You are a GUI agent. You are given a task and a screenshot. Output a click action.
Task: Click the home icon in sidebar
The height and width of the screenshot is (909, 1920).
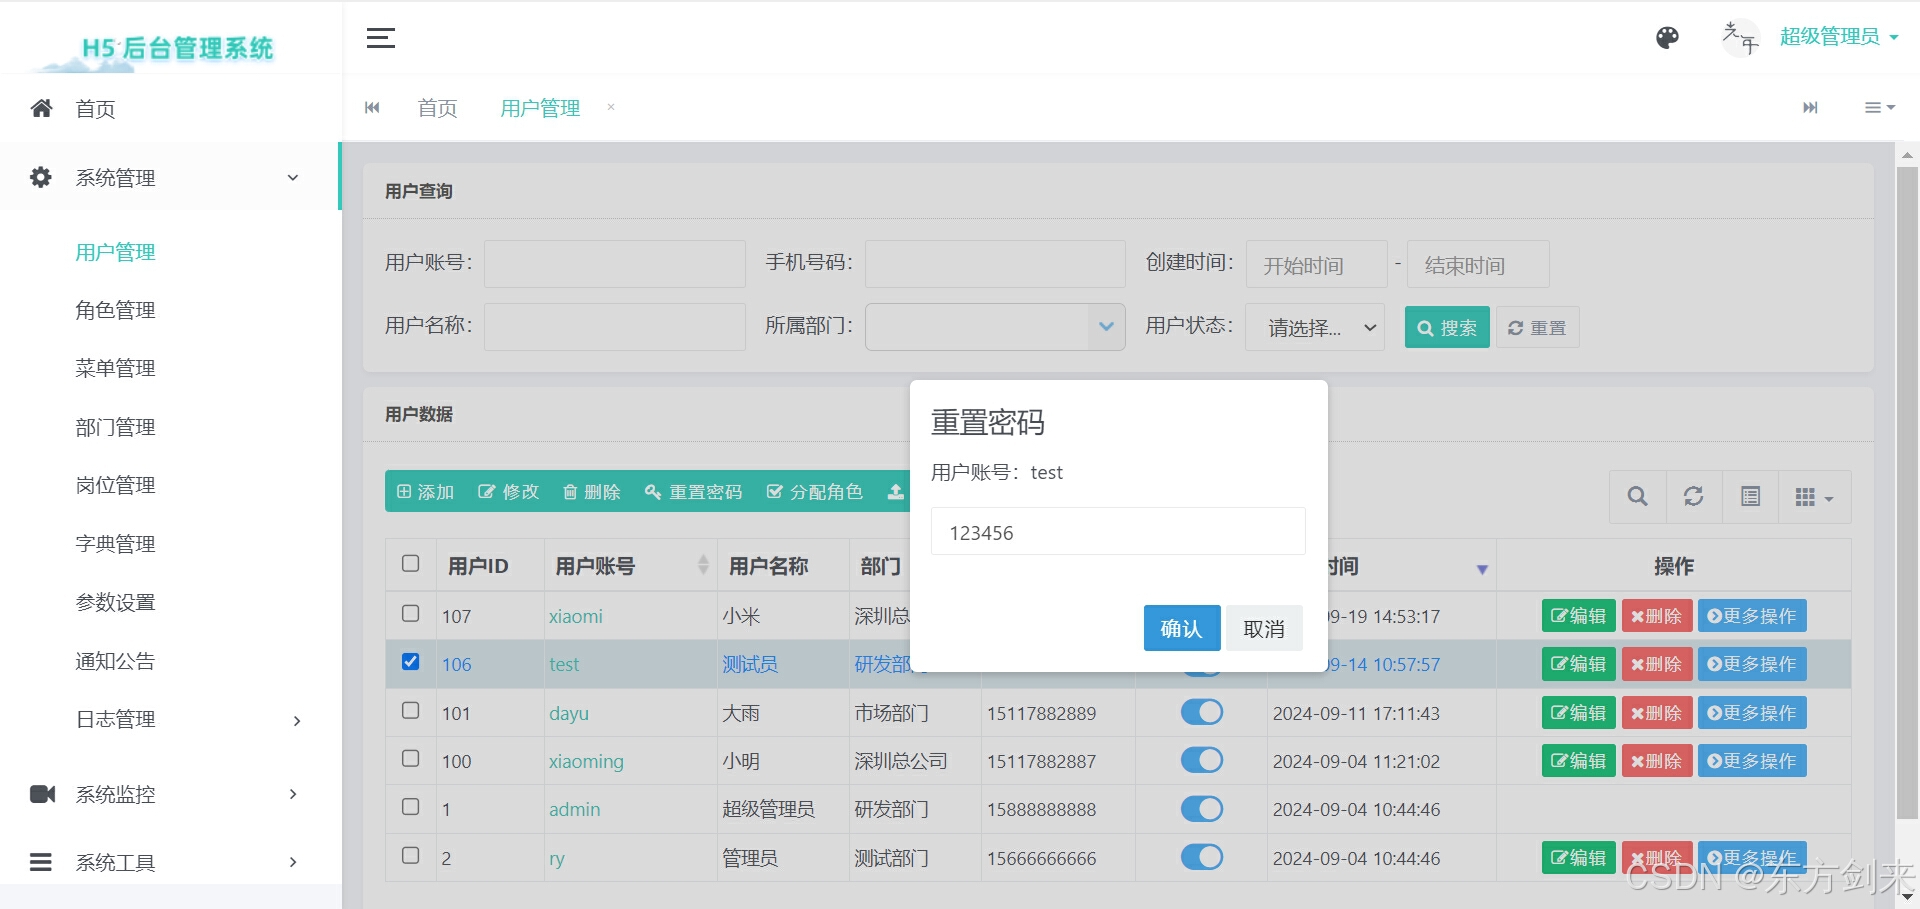pos(41,108)
